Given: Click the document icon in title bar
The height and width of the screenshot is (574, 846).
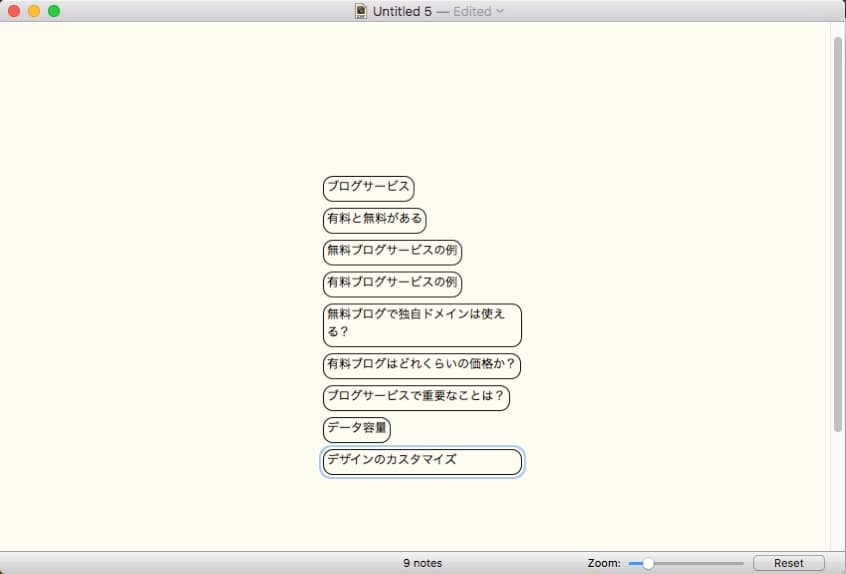Looking at the screenshot, I should (x=361, y=11).
